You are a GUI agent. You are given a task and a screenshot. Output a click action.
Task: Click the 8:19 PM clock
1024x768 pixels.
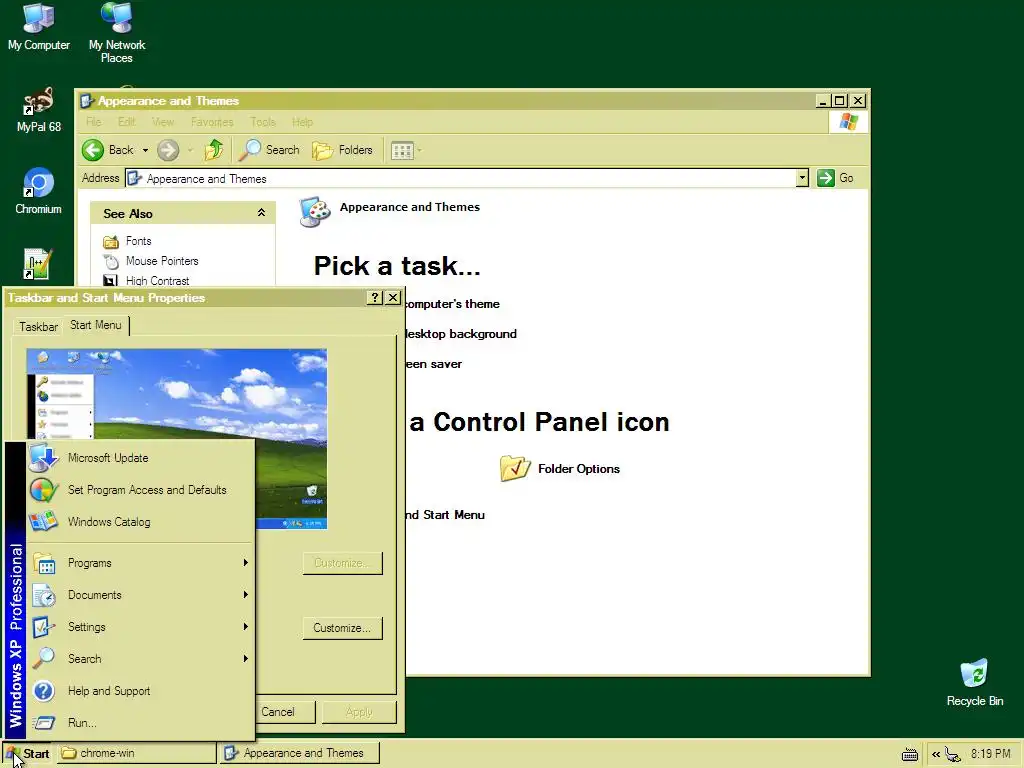[990, 754]
